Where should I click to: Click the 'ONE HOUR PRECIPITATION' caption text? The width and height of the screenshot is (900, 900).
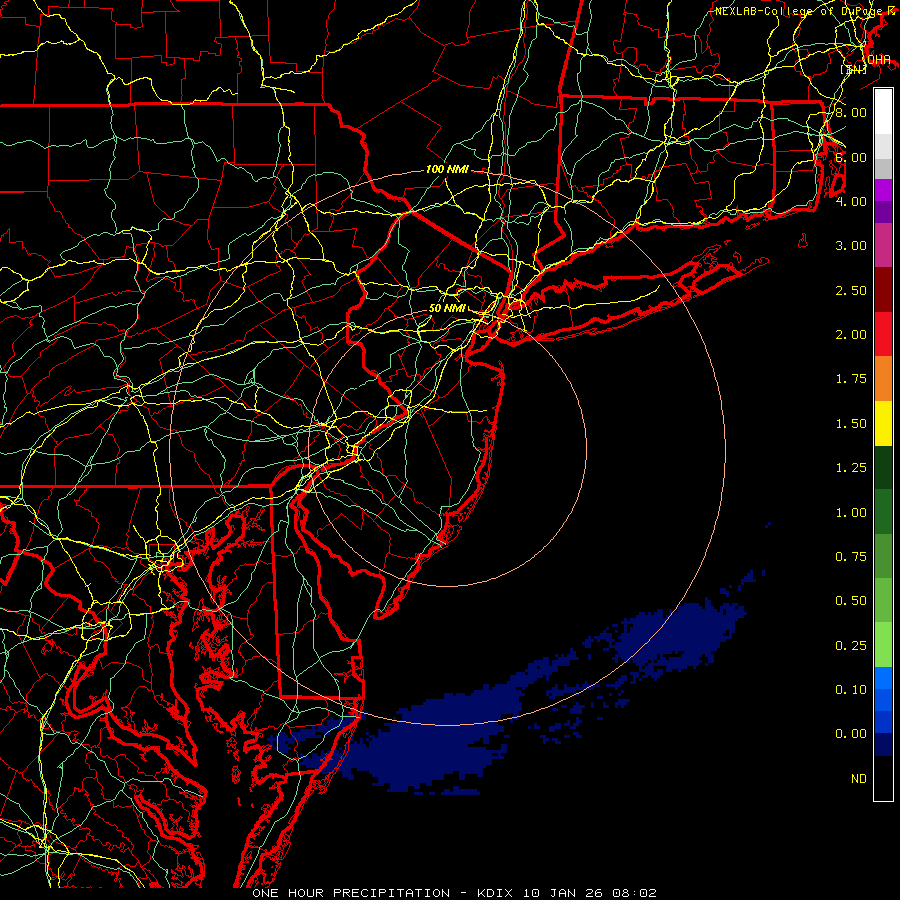tap(351, 893)
